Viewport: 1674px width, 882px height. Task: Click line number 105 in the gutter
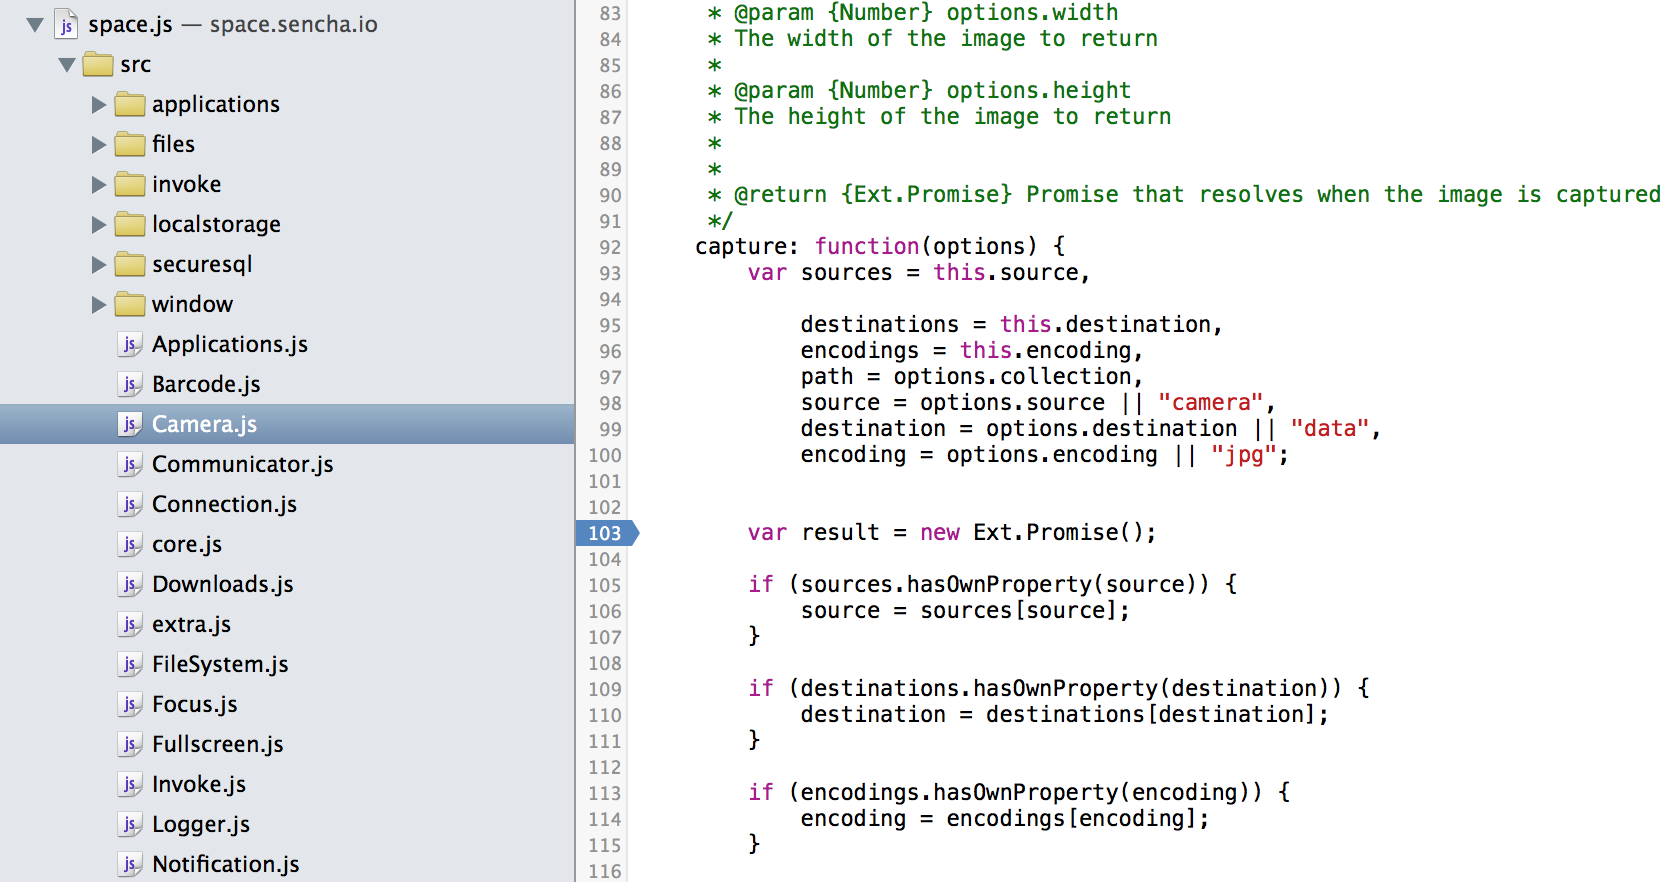[605, 585]
